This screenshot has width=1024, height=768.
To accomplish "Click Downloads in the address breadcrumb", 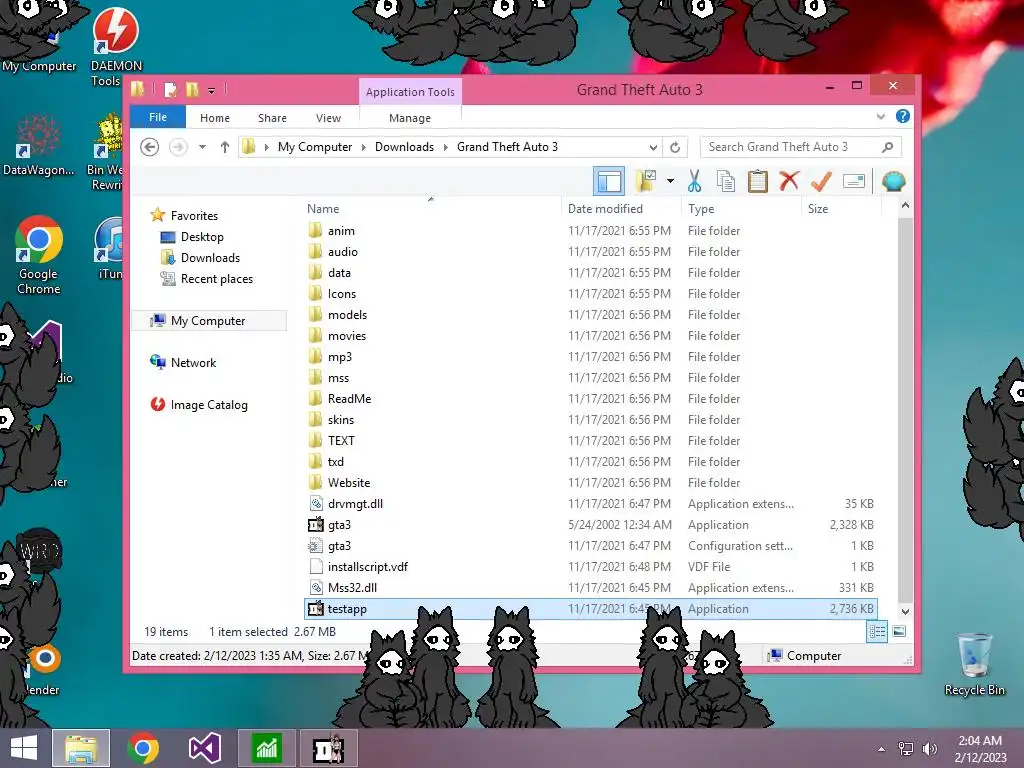I will [x=404, y=147].
